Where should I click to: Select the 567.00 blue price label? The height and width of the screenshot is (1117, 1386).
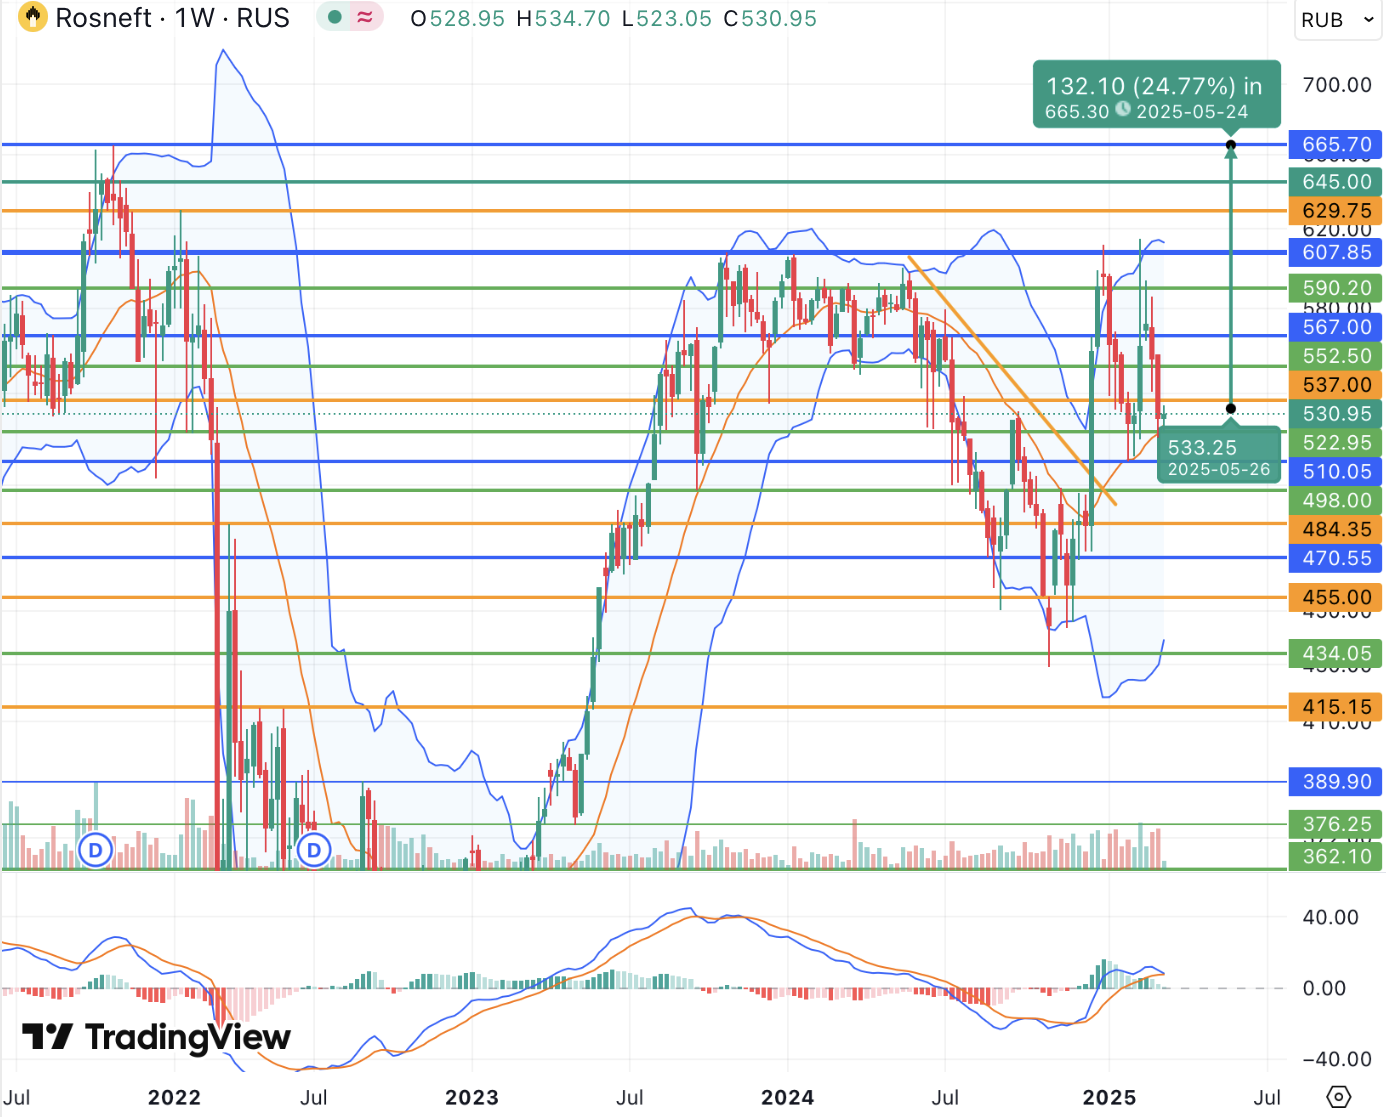[1336, 327]
